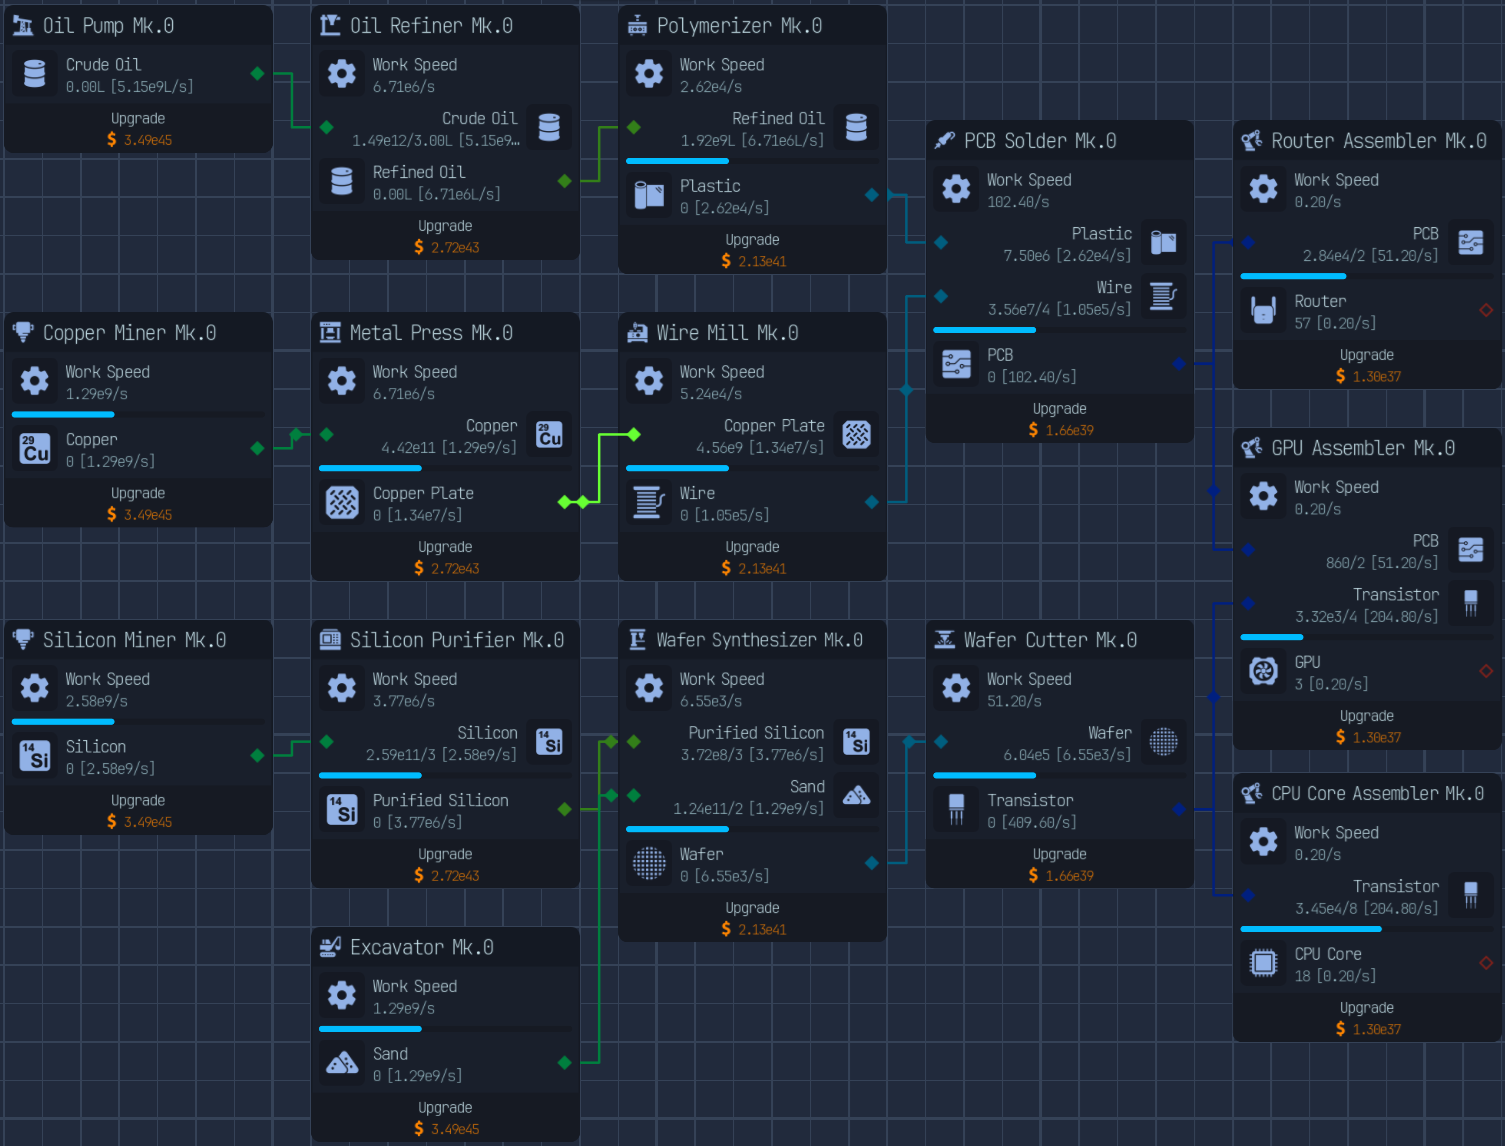Click the Copper Miner work speed progress bar
1505x1146 pixels.
[x=138, y=414]
